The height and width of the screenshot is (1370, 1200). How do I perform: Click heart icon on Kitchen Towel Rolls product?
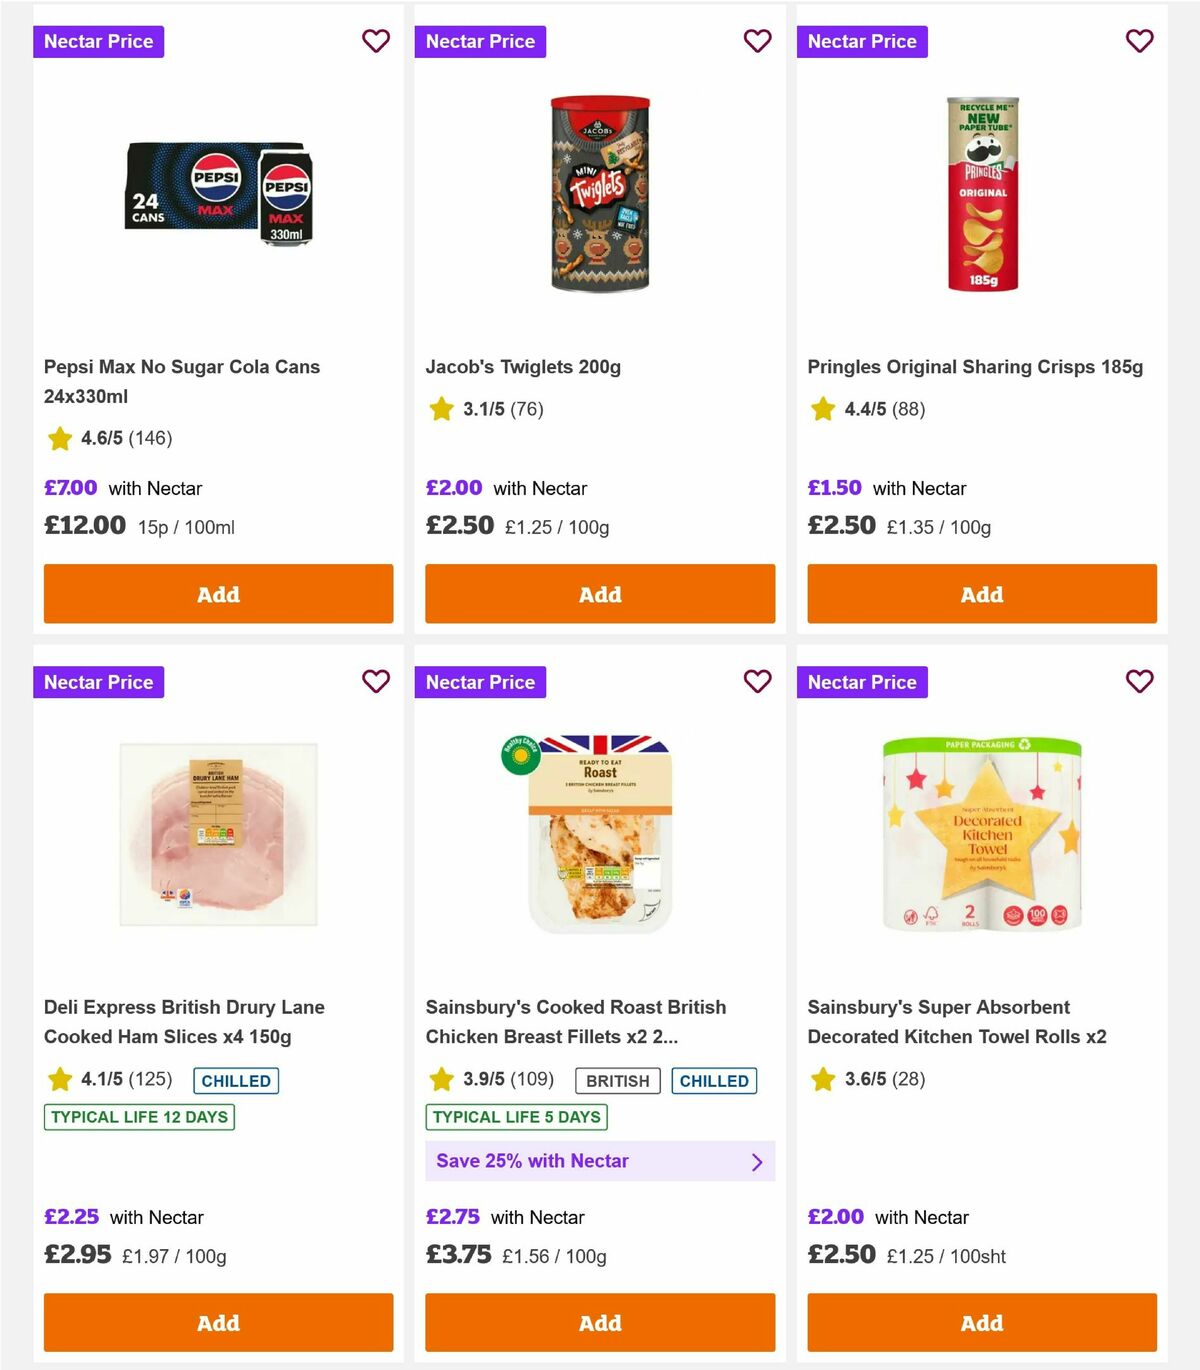tap(1139, 681)
